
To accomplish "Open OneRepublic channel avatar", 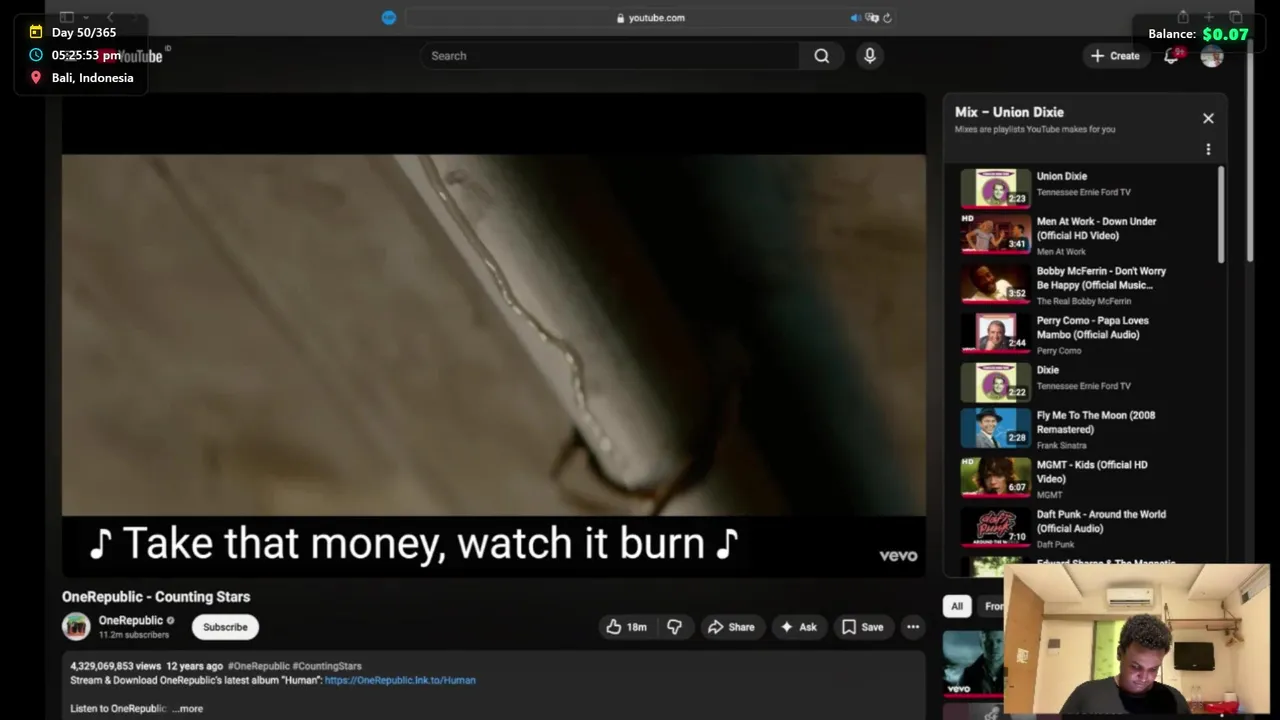I will (76, 627).
